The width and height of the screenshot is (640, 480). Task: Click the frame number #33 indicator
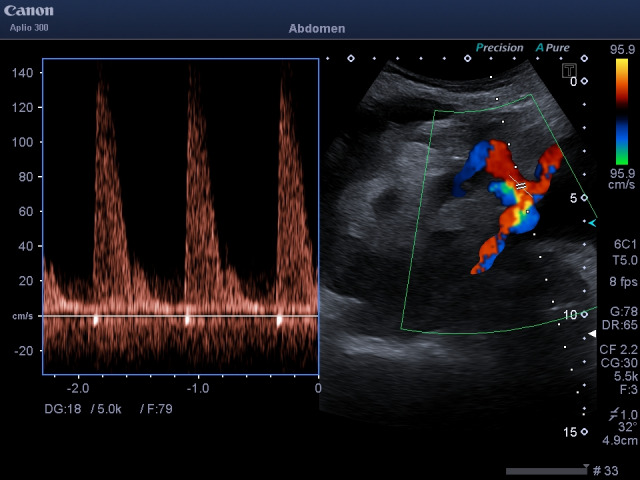606,470
